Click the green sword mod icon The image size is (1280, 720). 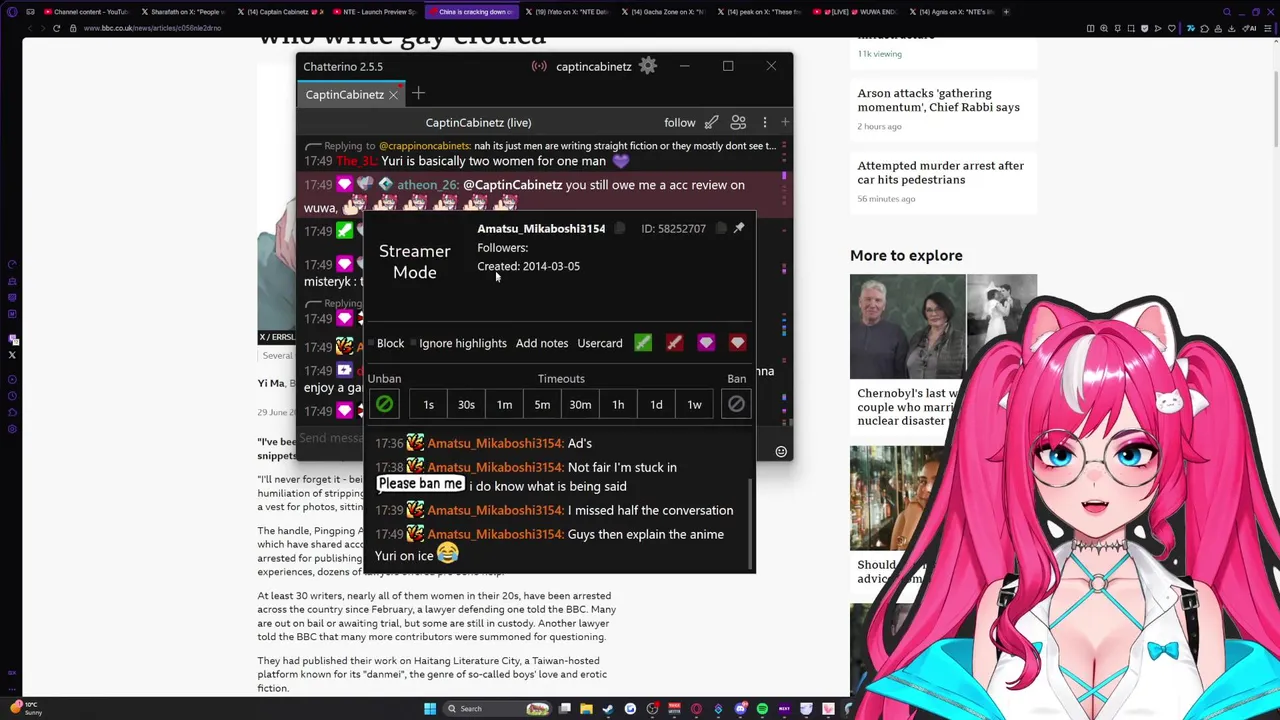pos(643,343)
